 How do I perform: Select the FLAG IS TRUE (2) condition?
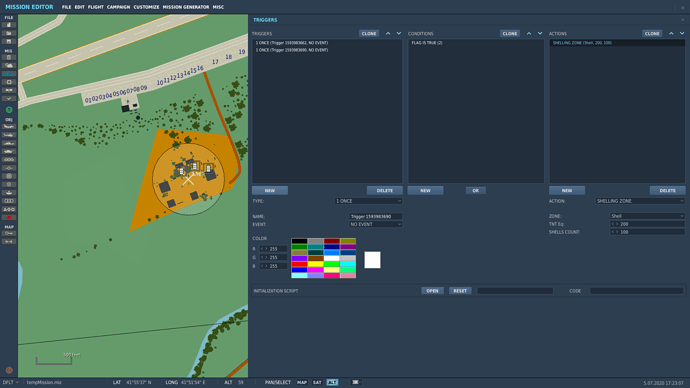(x=476, y=43)
